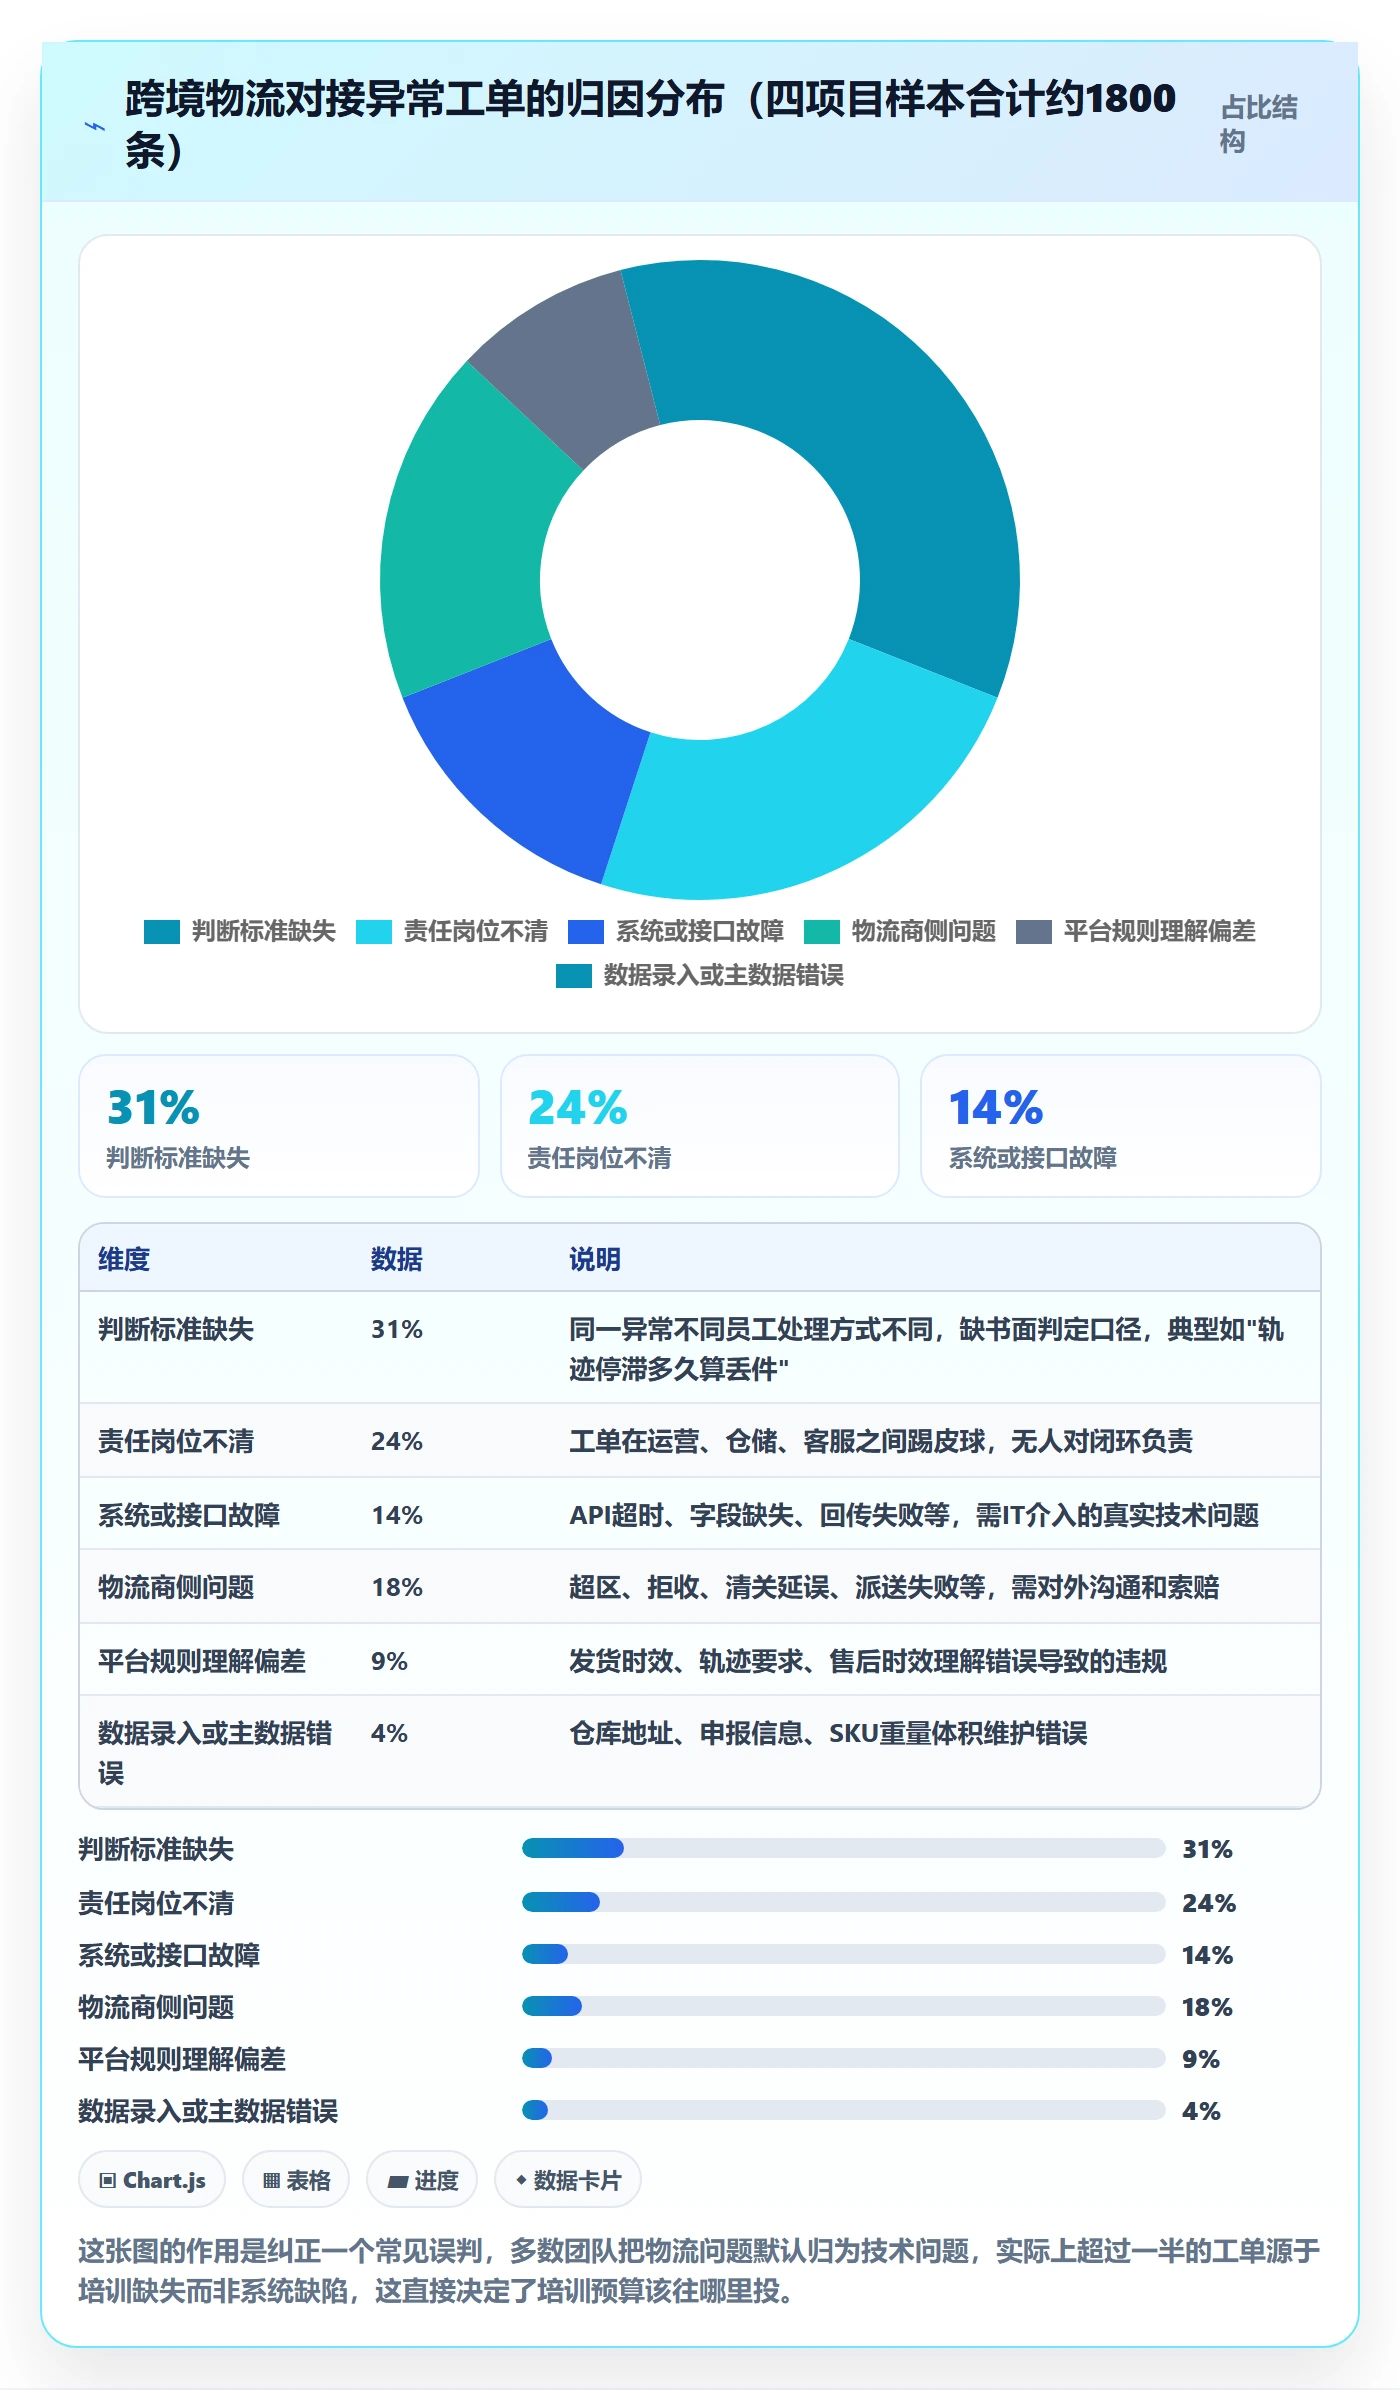Select the 进度 tag chip
Image resolution: width=1400 pixels, height=2390 pixels.
pos(422,2180)
